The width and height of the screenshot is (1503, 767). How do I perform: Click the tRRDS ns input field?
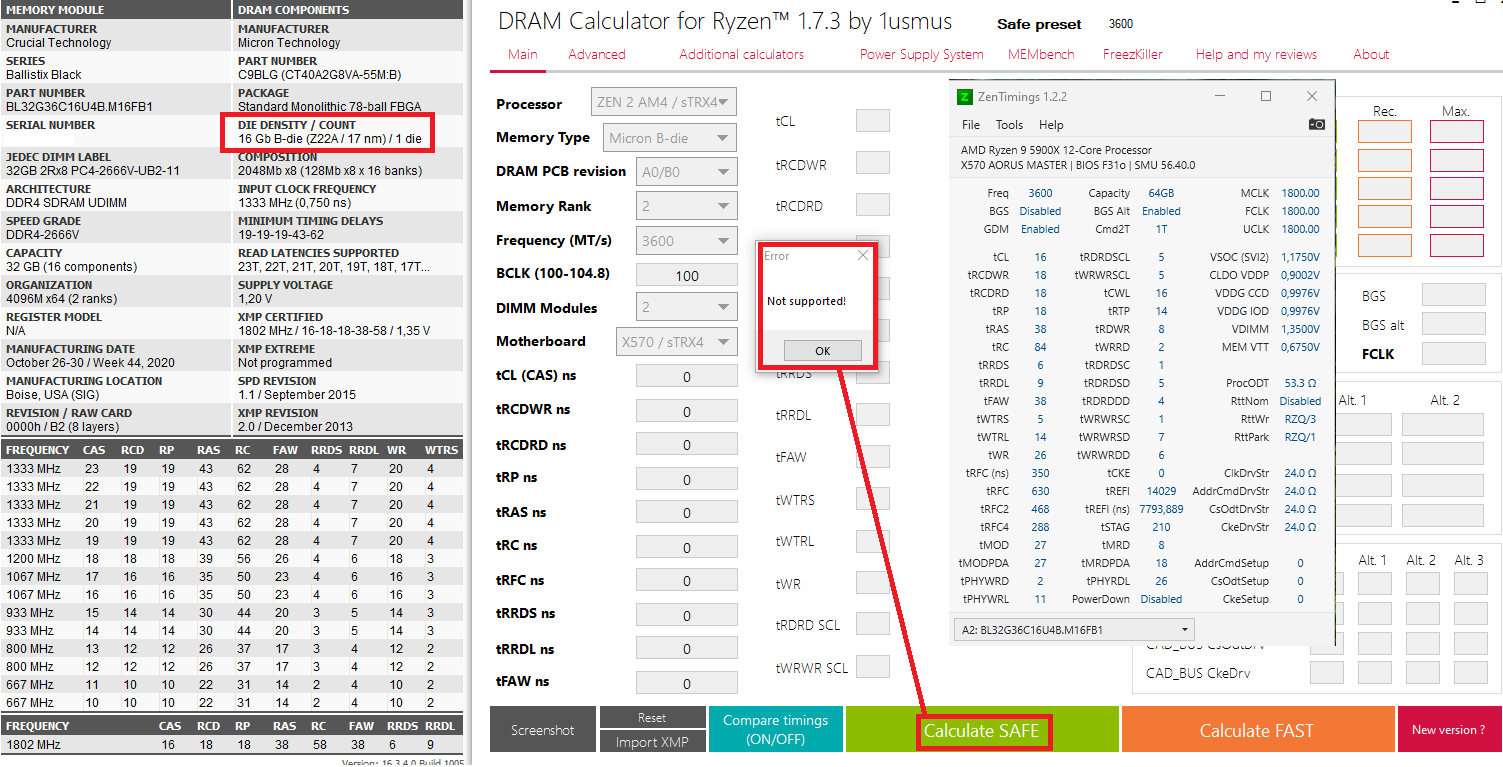tap(687, 615)
